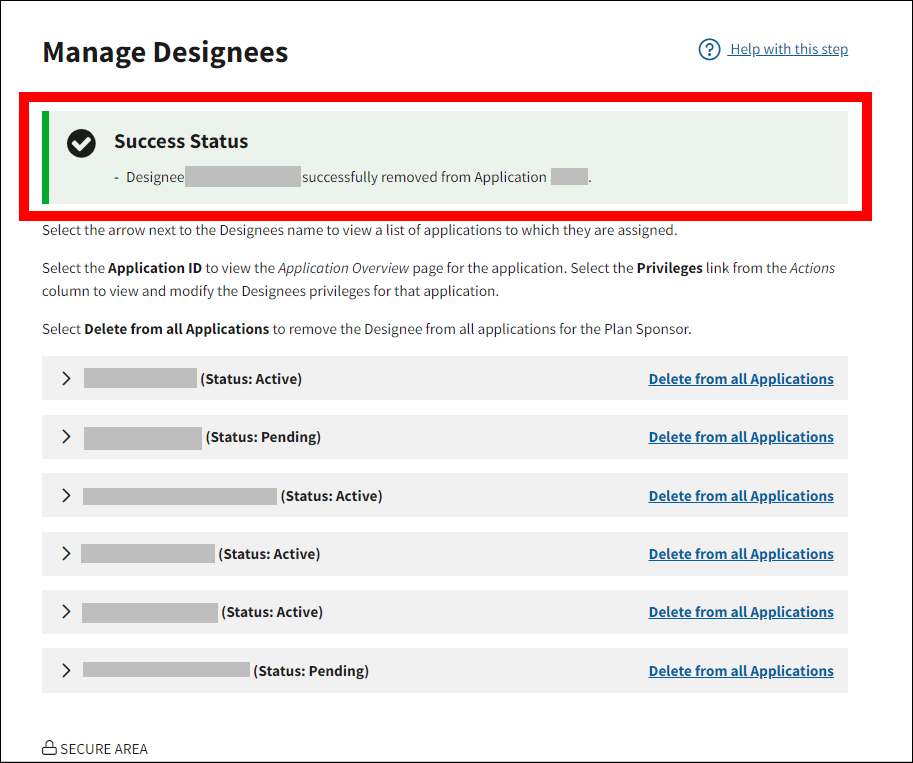Screen dimensions: 913x763
Task: Delete the fourth designee from all applications
Action: [740, 554]
